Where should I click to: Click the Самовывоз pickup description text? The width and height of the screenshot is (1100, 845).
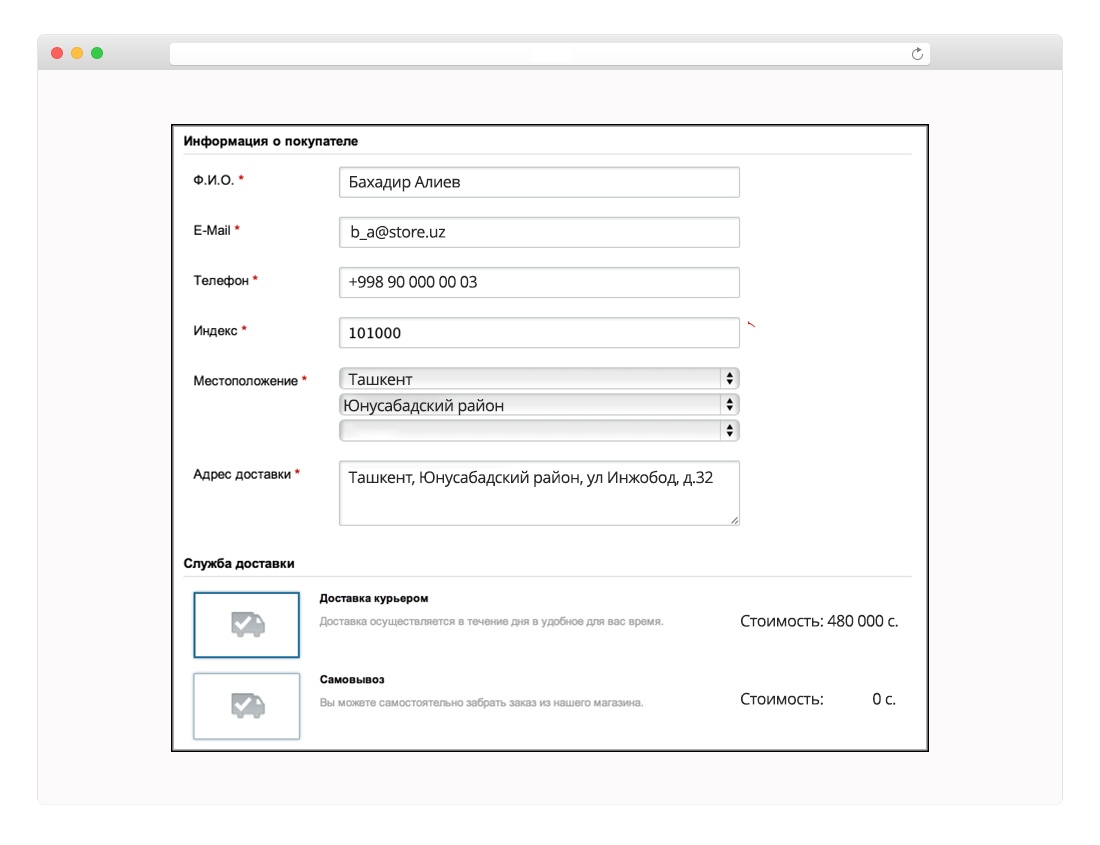[481, 702]
